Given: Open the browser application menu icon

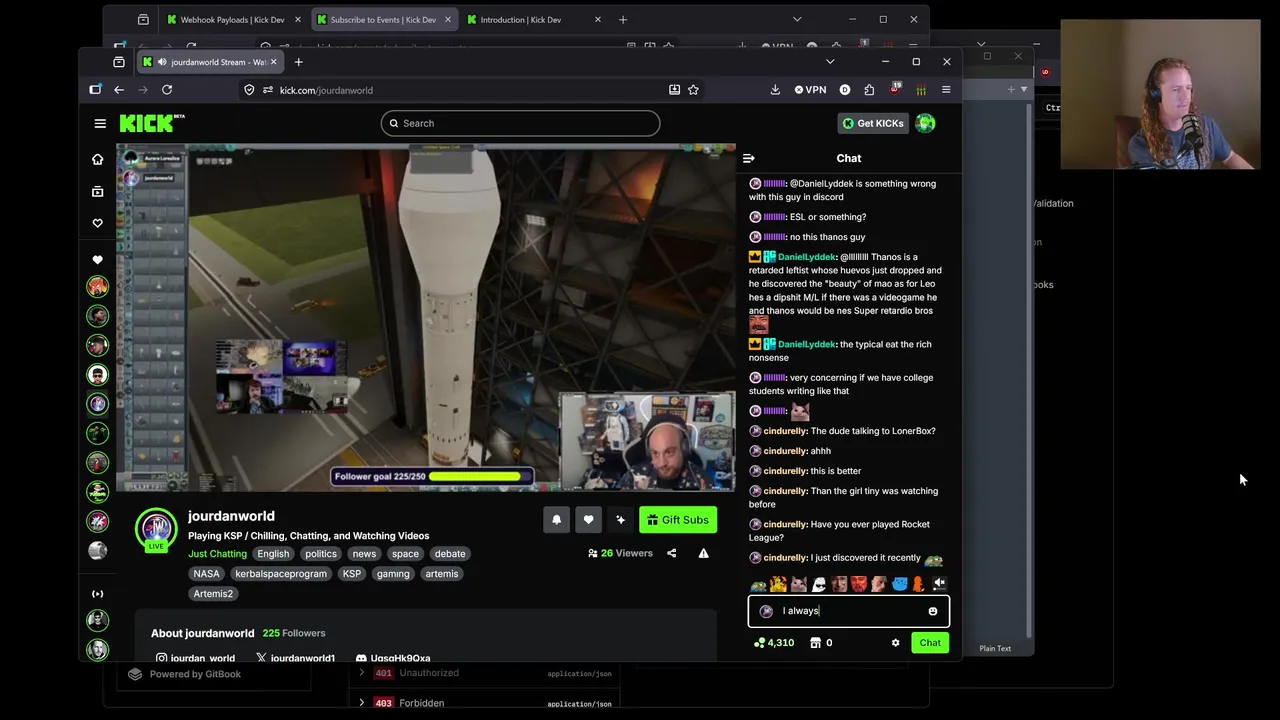Looking at the screenshot, I should (946, 90).
